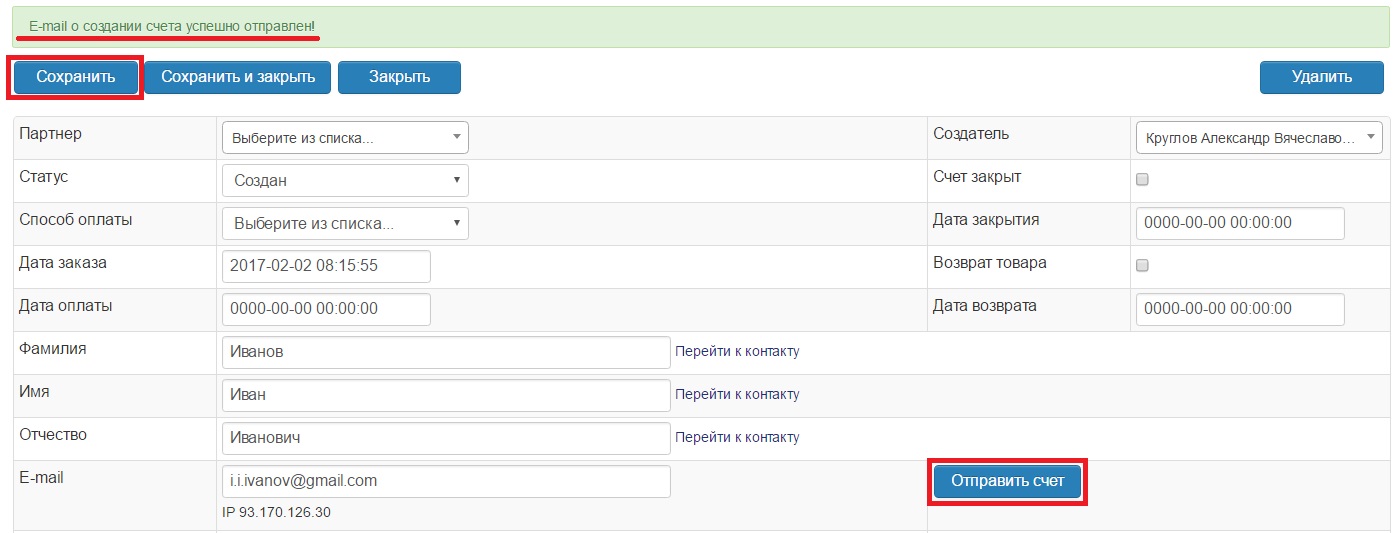Follow Перейти к контакту link beside Имя
The height and width of the screenshot is (533, 1397).
pos(738,395)
